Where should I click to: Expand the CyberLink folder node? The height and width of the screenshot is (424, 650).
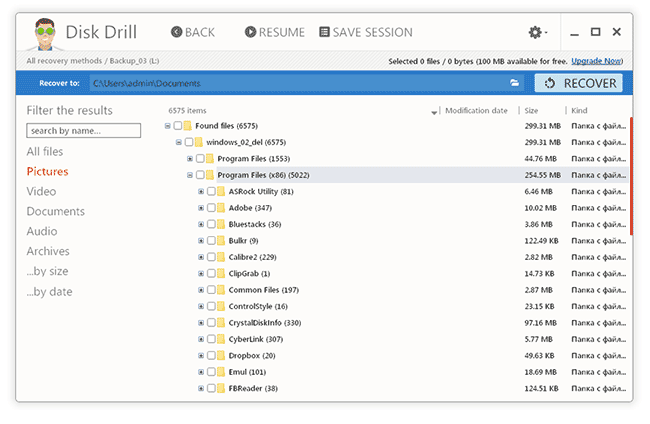tap(201, 339)
